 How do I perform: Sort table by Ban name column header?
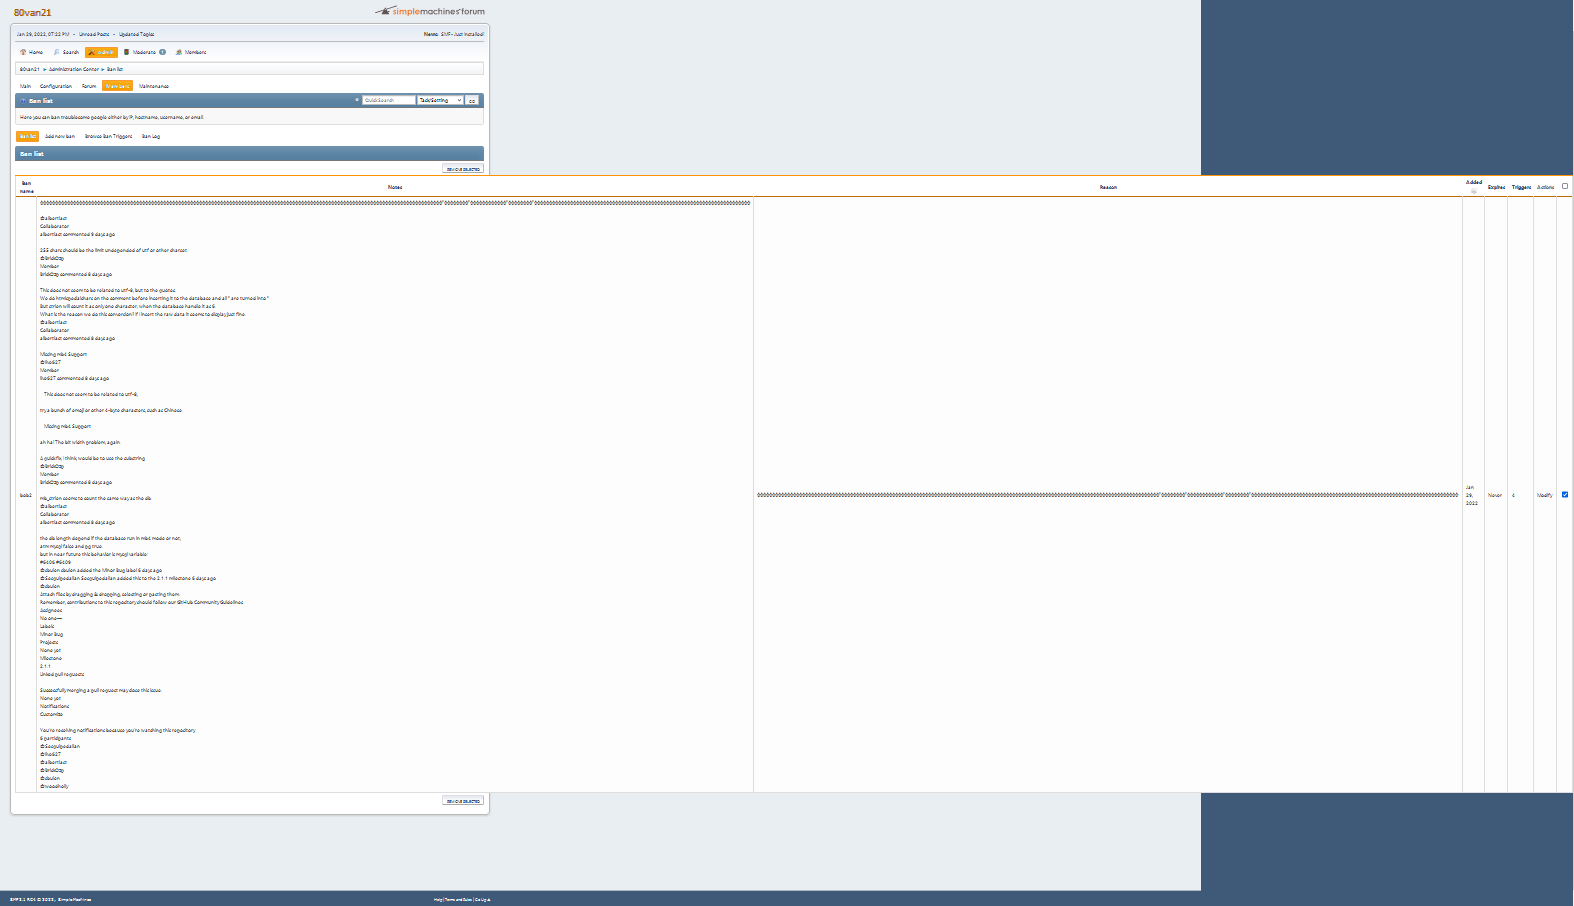click(26, 187)
